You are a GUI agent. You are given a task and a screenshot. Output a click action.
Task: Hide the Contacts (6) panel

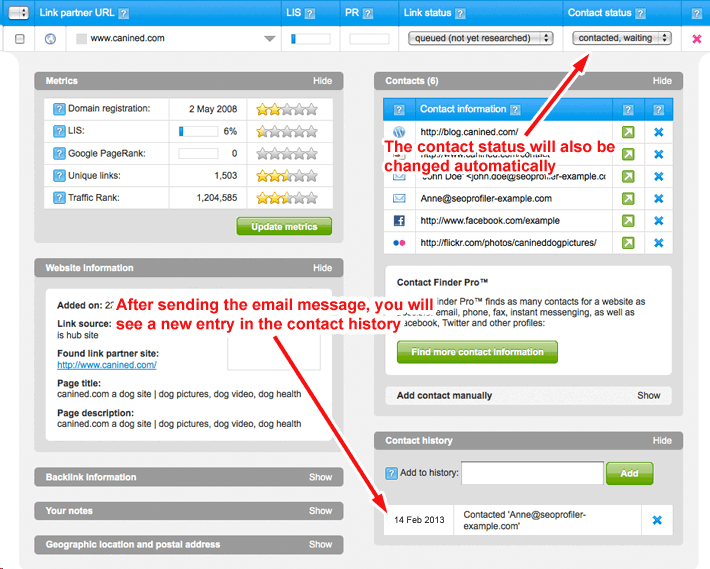click(662, 81)
